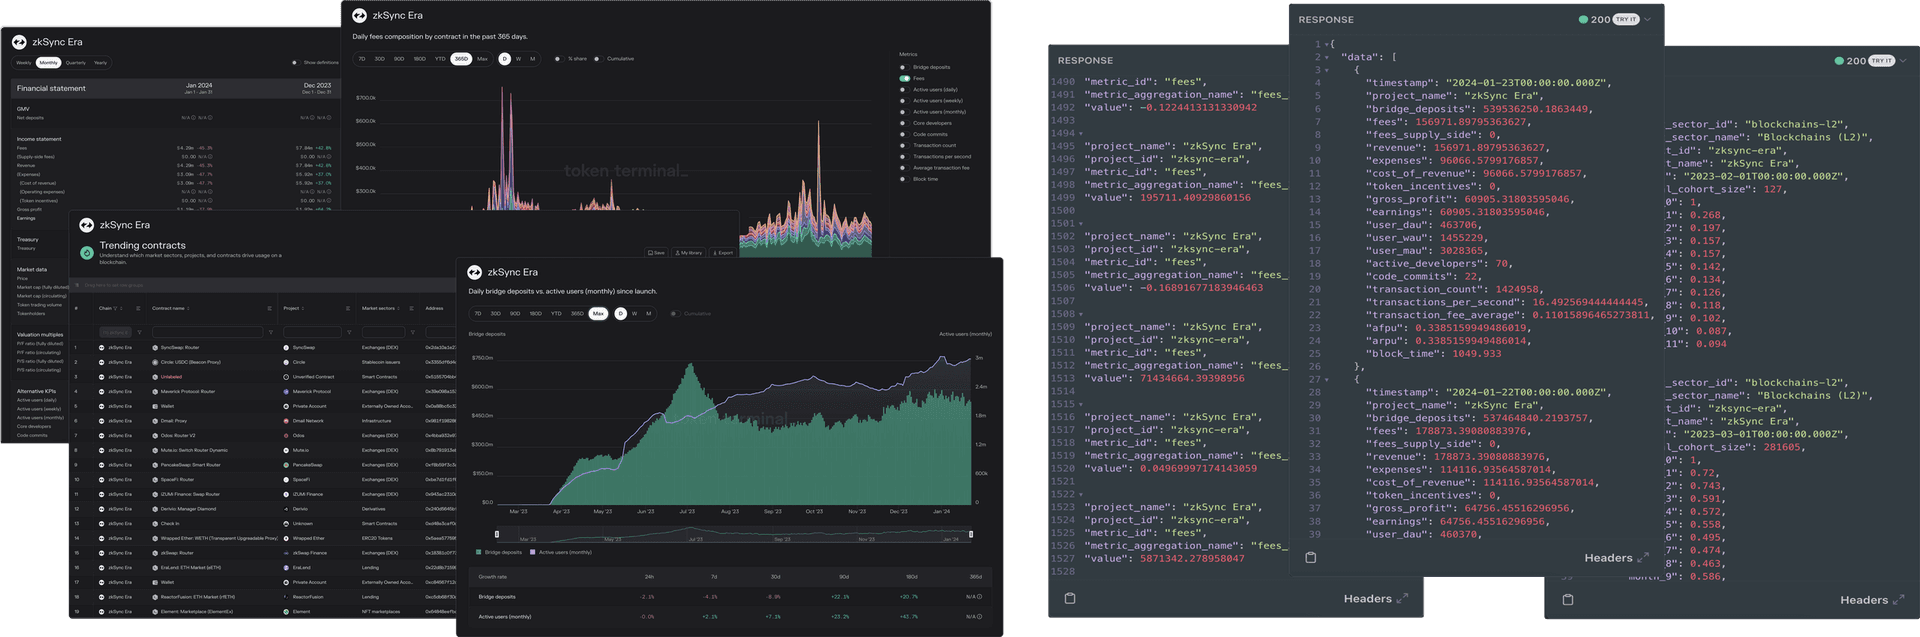Image resolution: width=1920 pixels, height=637 pixels.
Task: Toggle Cumulative on the bridge deposits chart
Action: [x=675, y=313]
